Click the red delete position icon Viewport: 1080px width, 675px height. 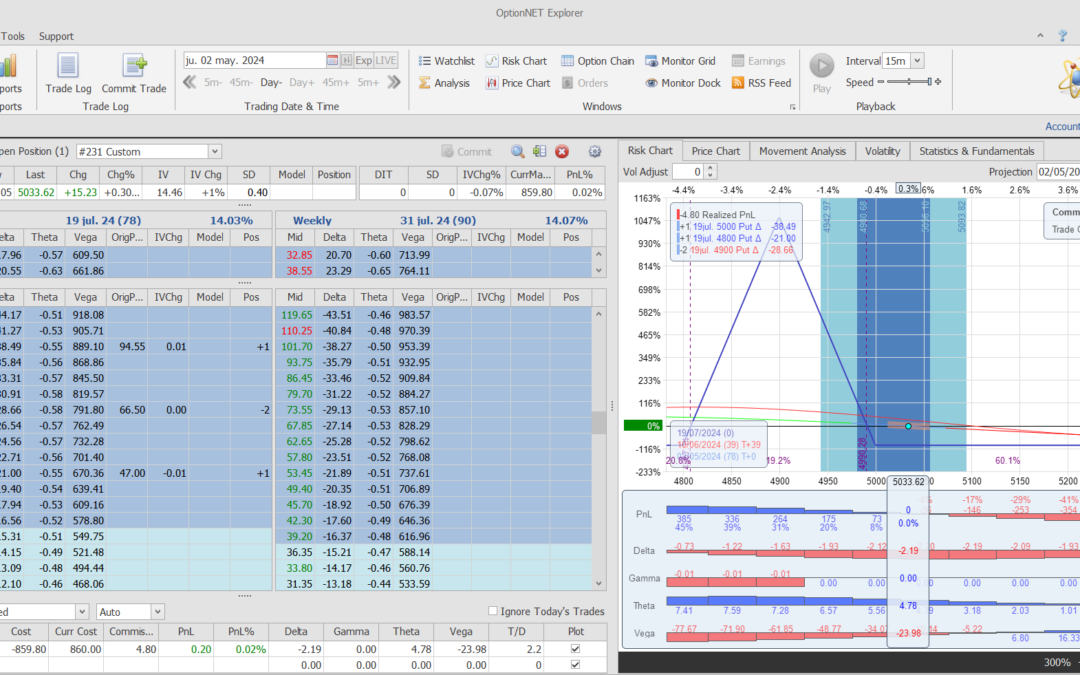tap(562, 152)
